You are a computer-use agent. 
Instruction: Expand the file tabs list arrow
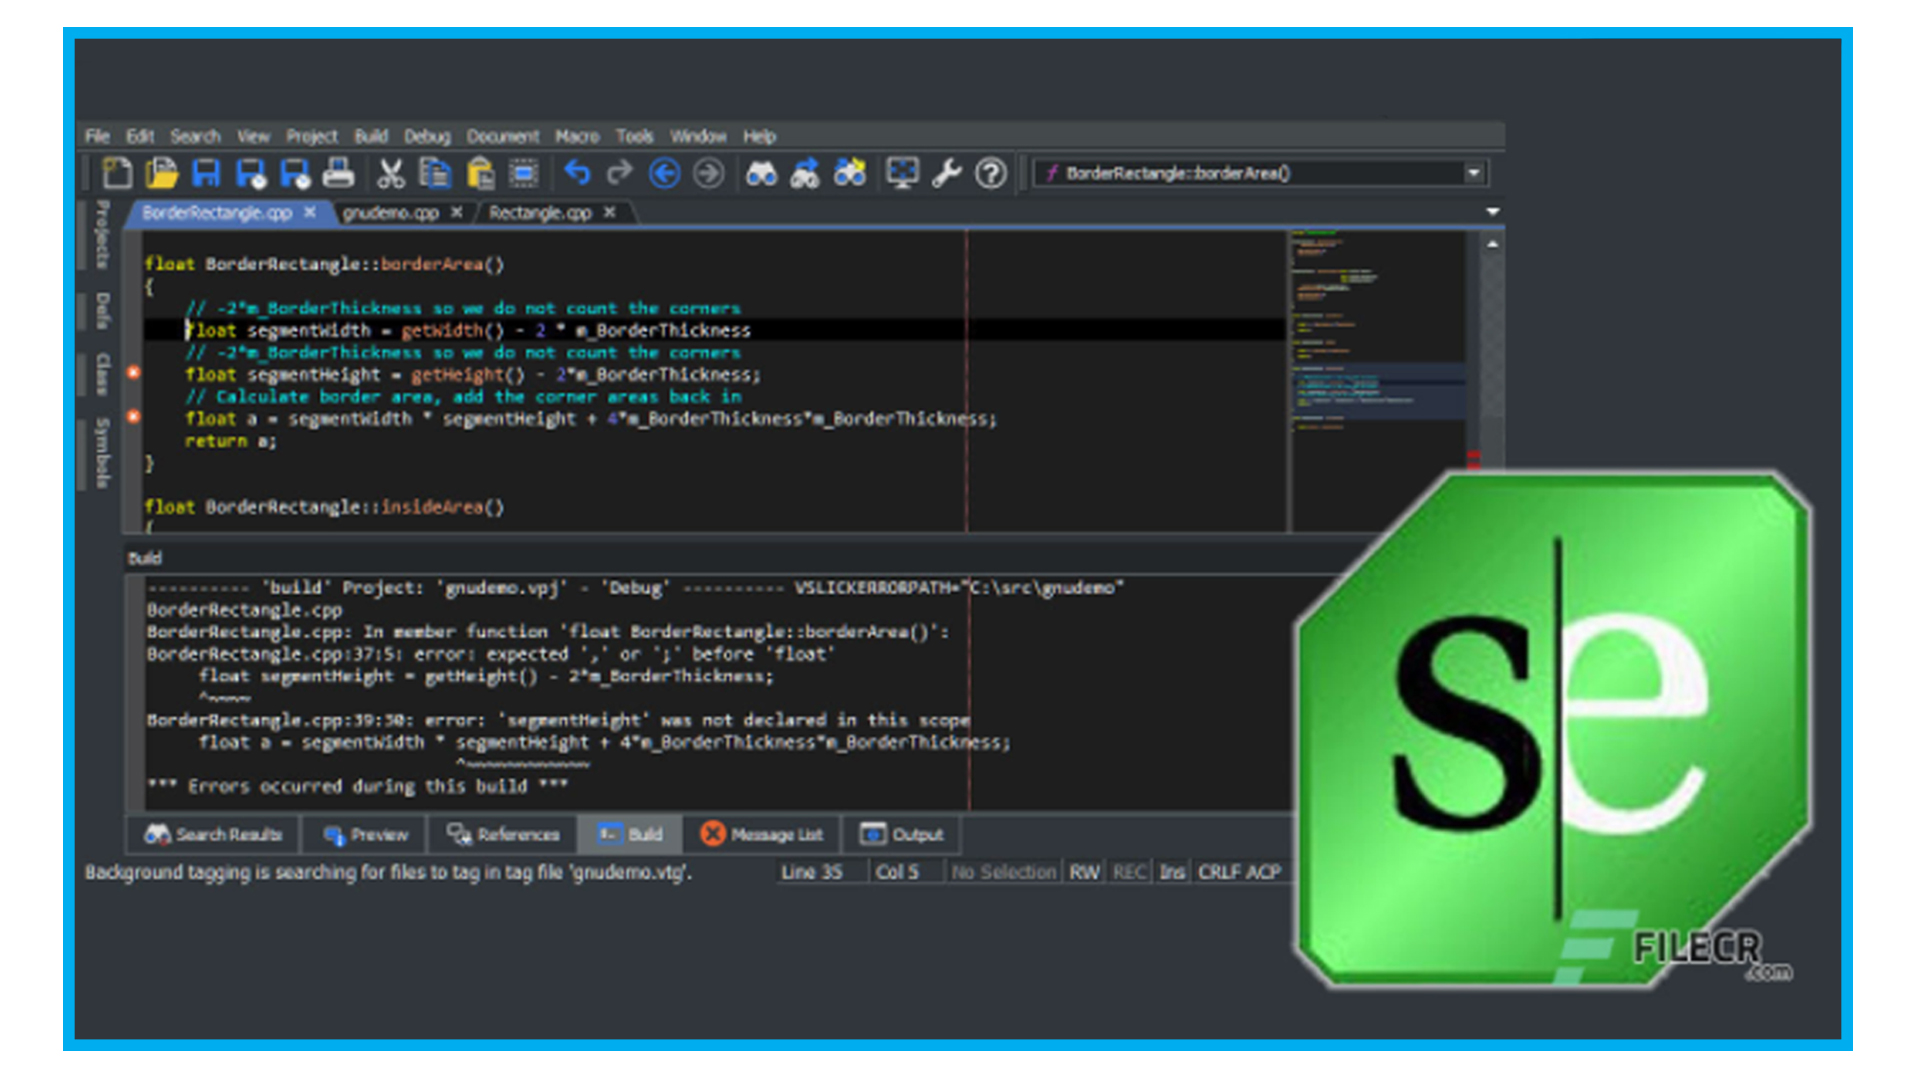(x=1492, y=212)
